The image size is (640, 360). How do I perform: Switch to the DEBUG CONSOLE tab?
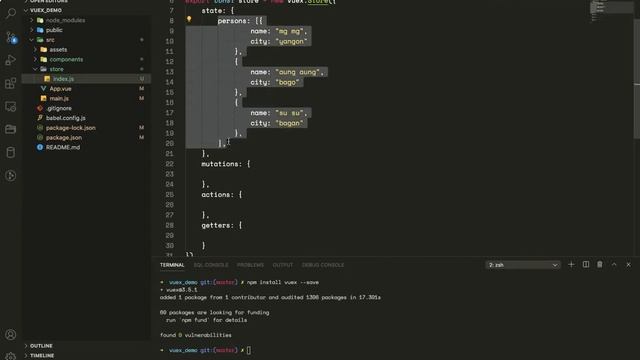point(323,265)
